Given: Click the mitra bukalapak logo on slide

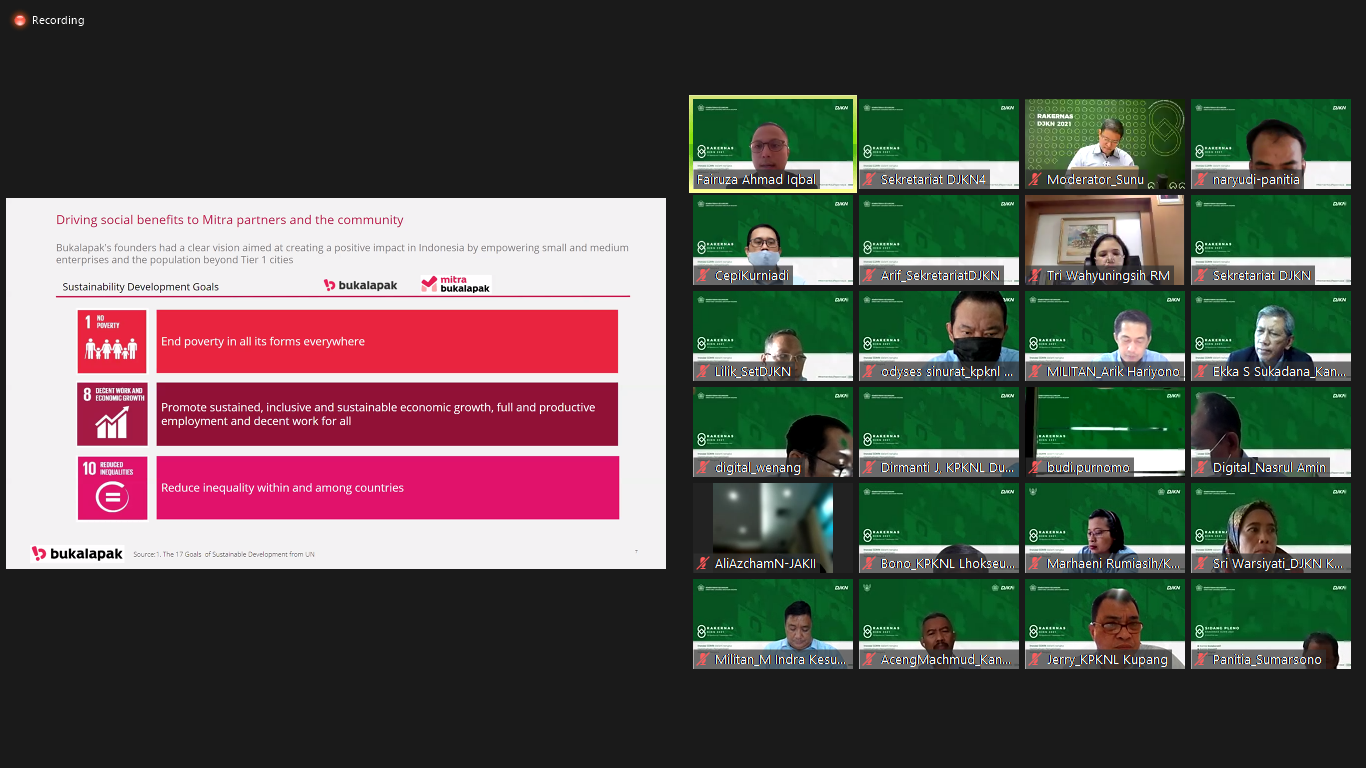Looking at the screenshot, I should click(456, 284).
